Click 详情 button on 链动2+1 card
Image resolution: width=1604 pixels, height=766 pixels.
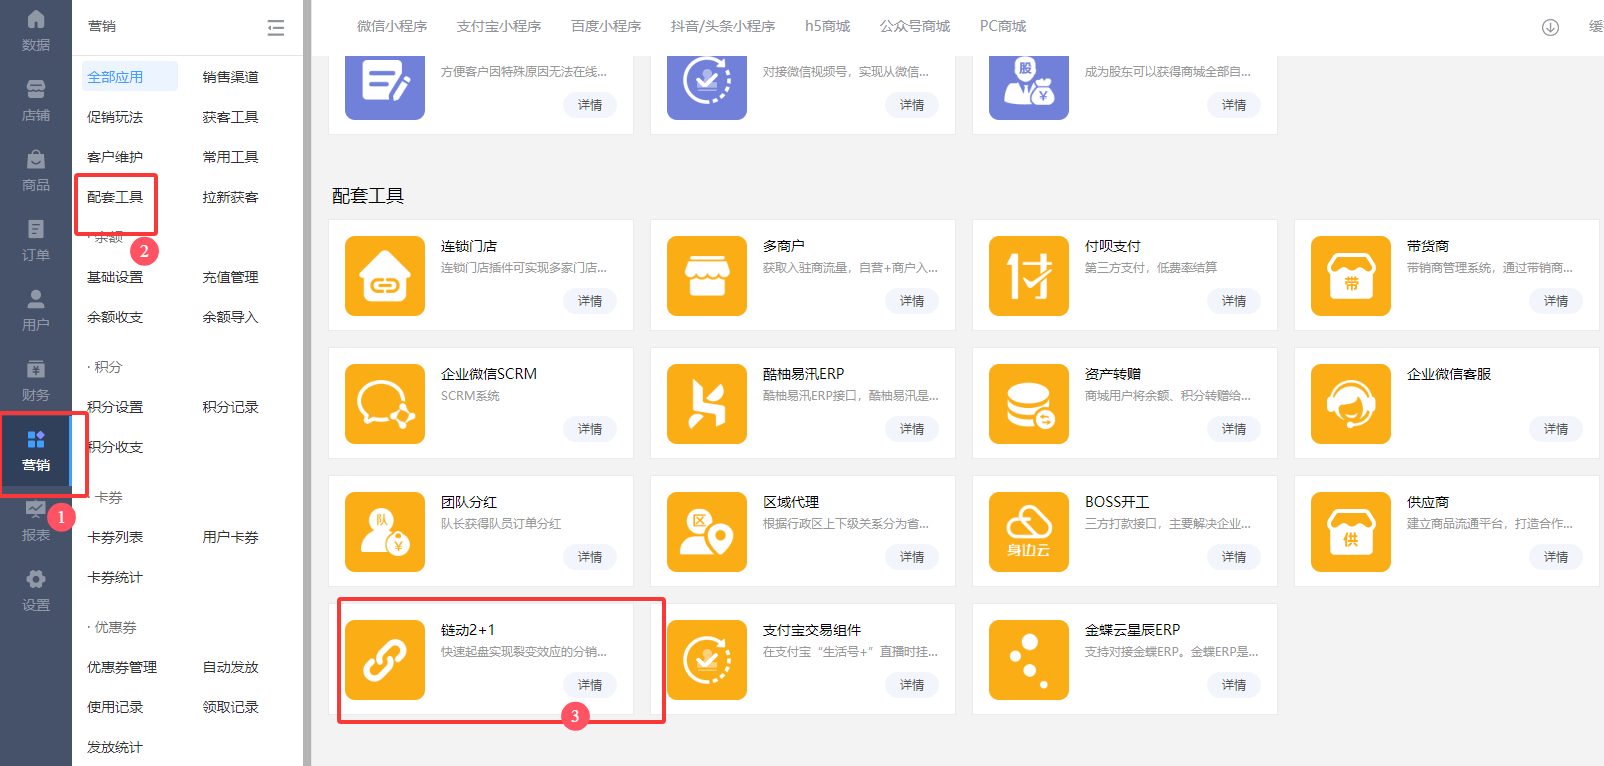point(590,685)
